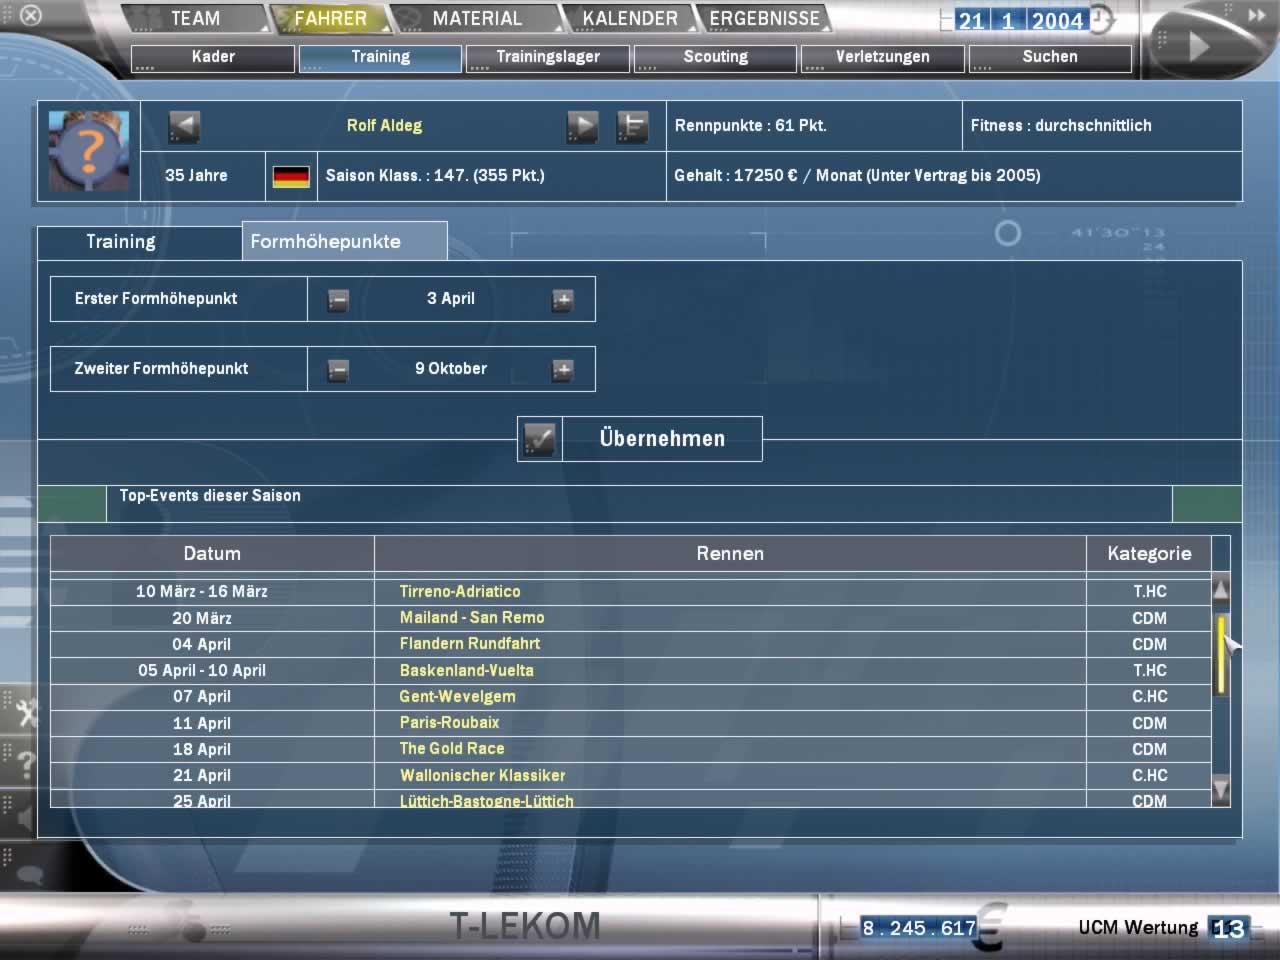Click the T-LEKOM team name
The height and width of the screenshot is (960, 1280).
(x=524, y=926)
